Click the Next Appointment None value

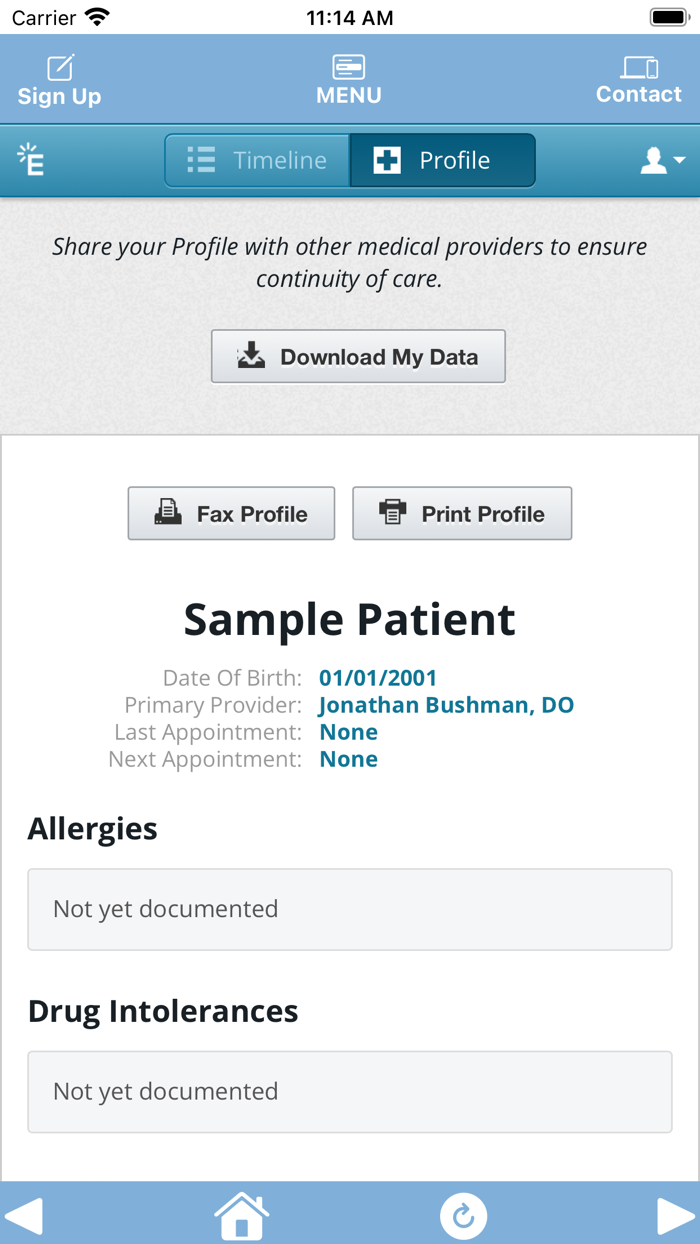pyautogui.click(x=348, y=759)
